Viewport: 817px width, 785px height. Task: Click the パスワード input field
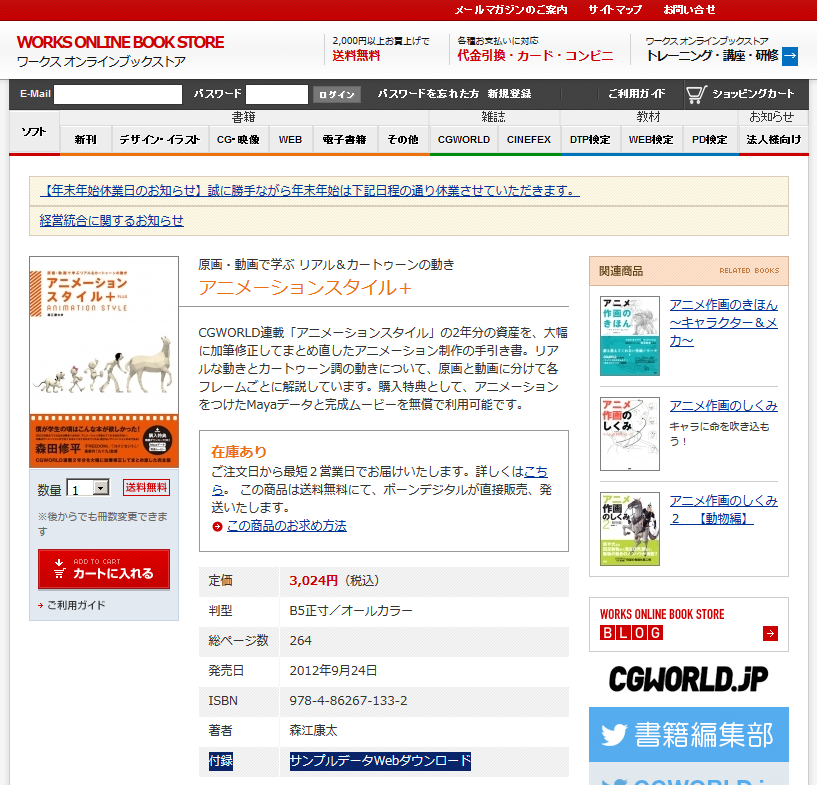[277, 94]
